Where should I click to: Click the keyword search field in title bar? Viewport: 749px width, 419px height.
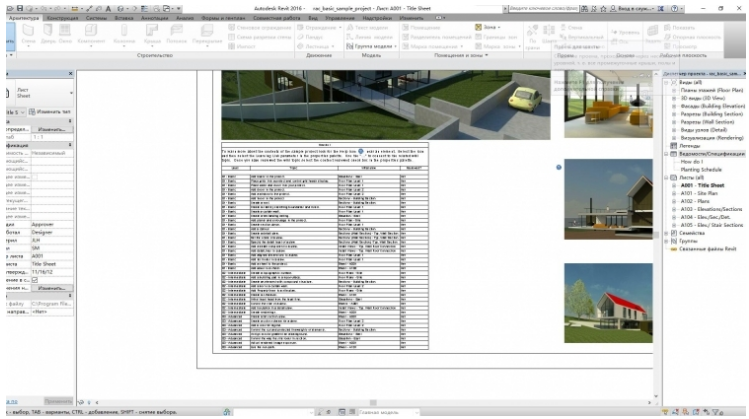point(532,6)
